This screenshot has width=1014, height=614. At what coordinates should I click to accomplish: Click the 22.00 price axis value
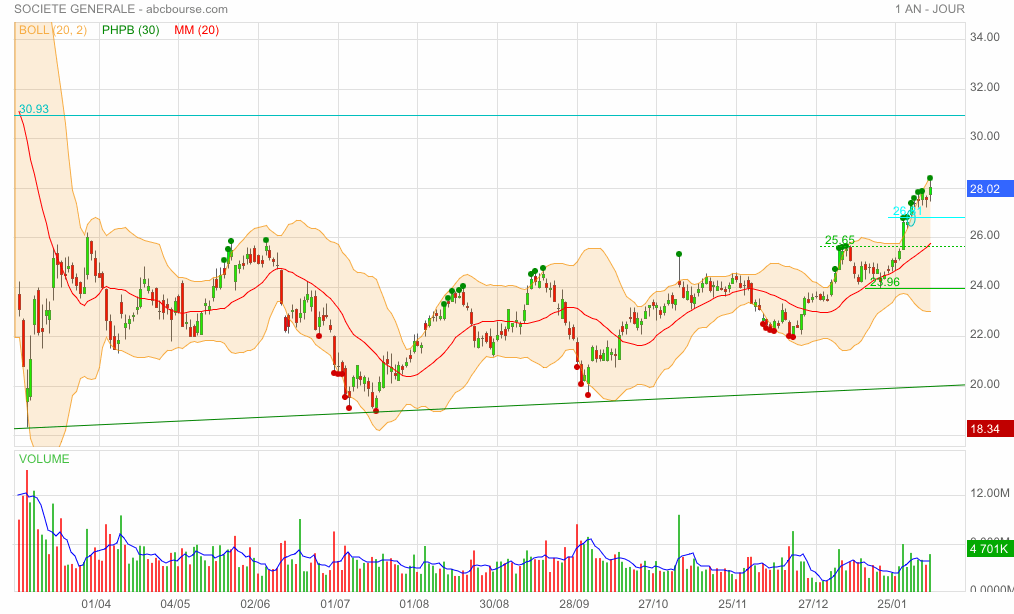coord(985,334)
